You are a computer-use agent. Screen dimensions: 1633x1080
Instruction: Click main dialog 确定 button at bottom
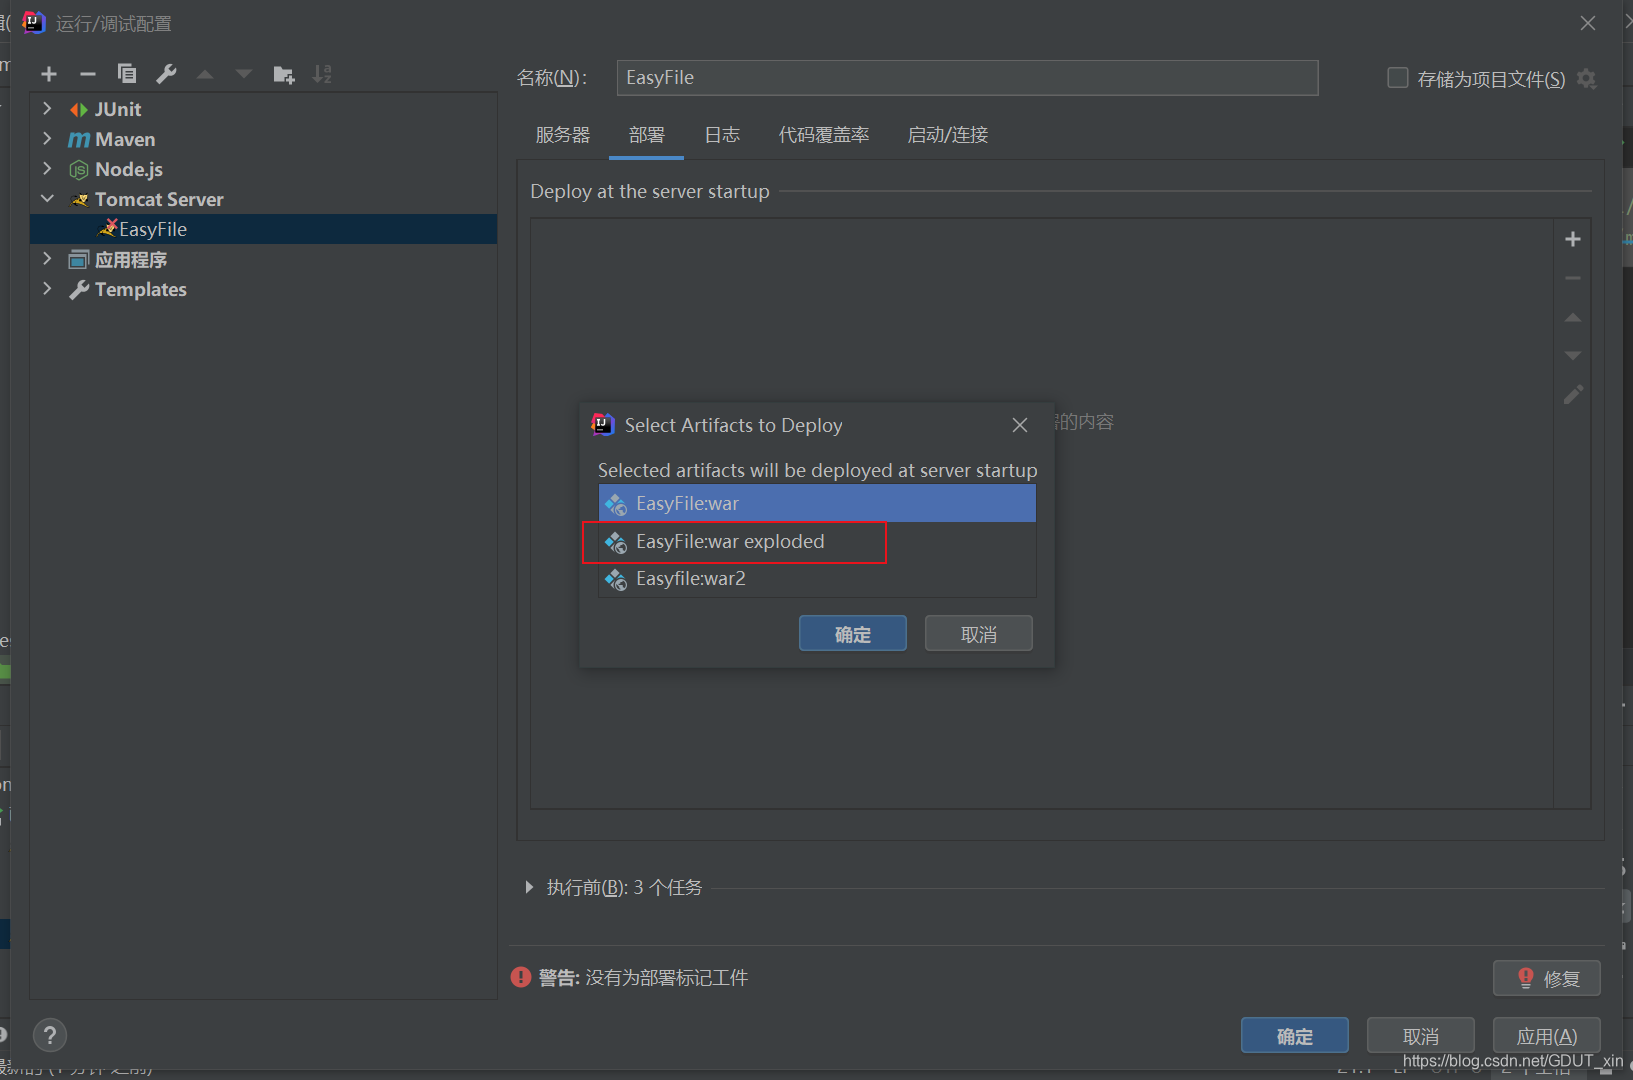click(x=1295, y=1036)
